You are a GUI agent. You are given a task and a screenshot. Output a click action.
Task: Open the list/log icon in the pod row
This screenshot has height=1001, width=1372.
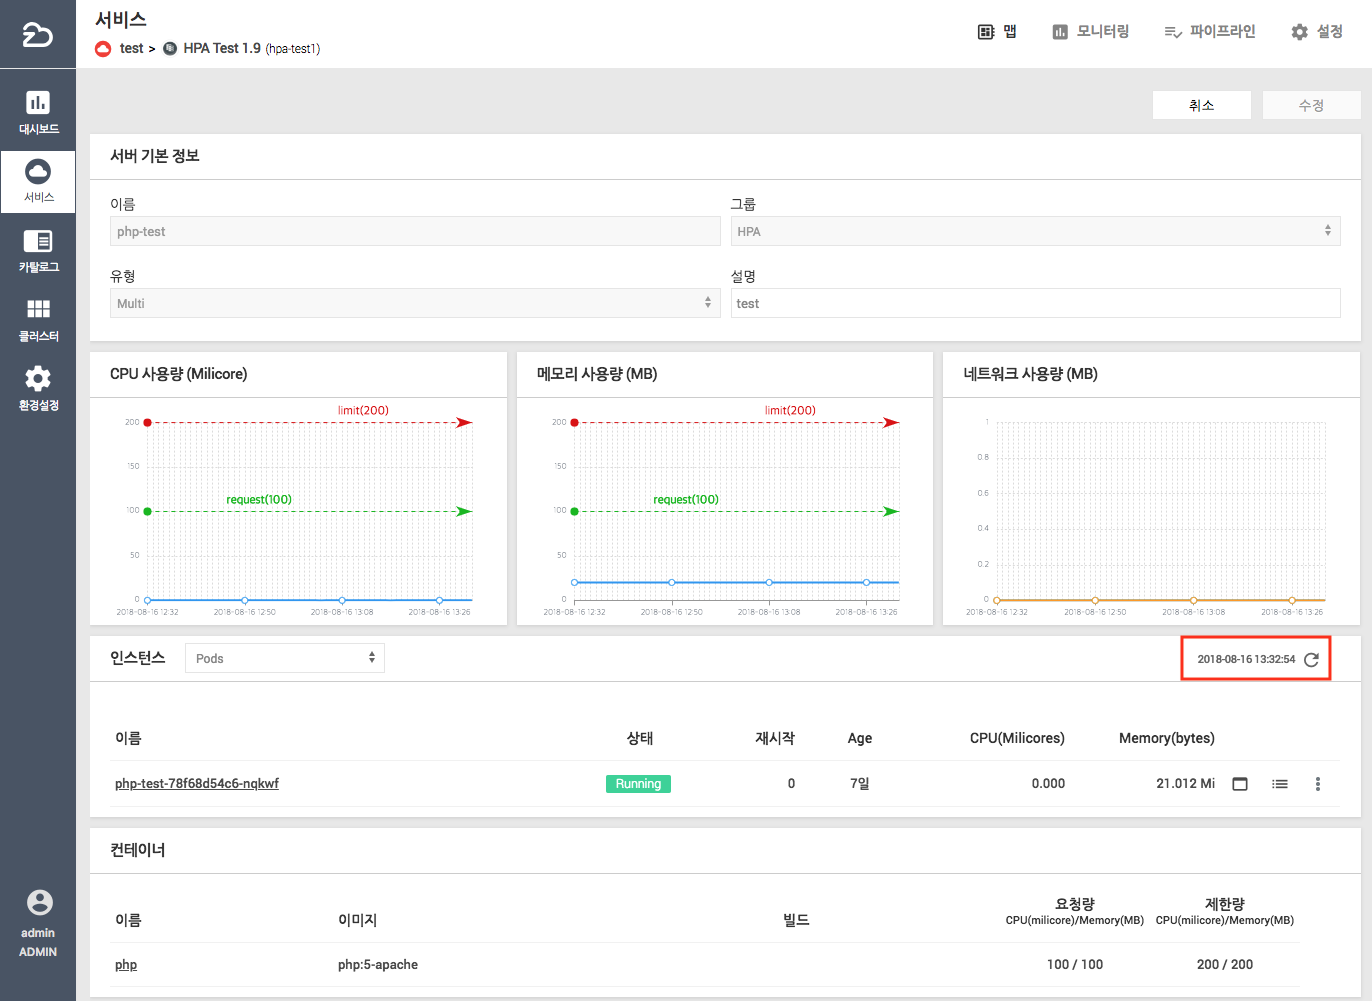[x=1279, y=784]
